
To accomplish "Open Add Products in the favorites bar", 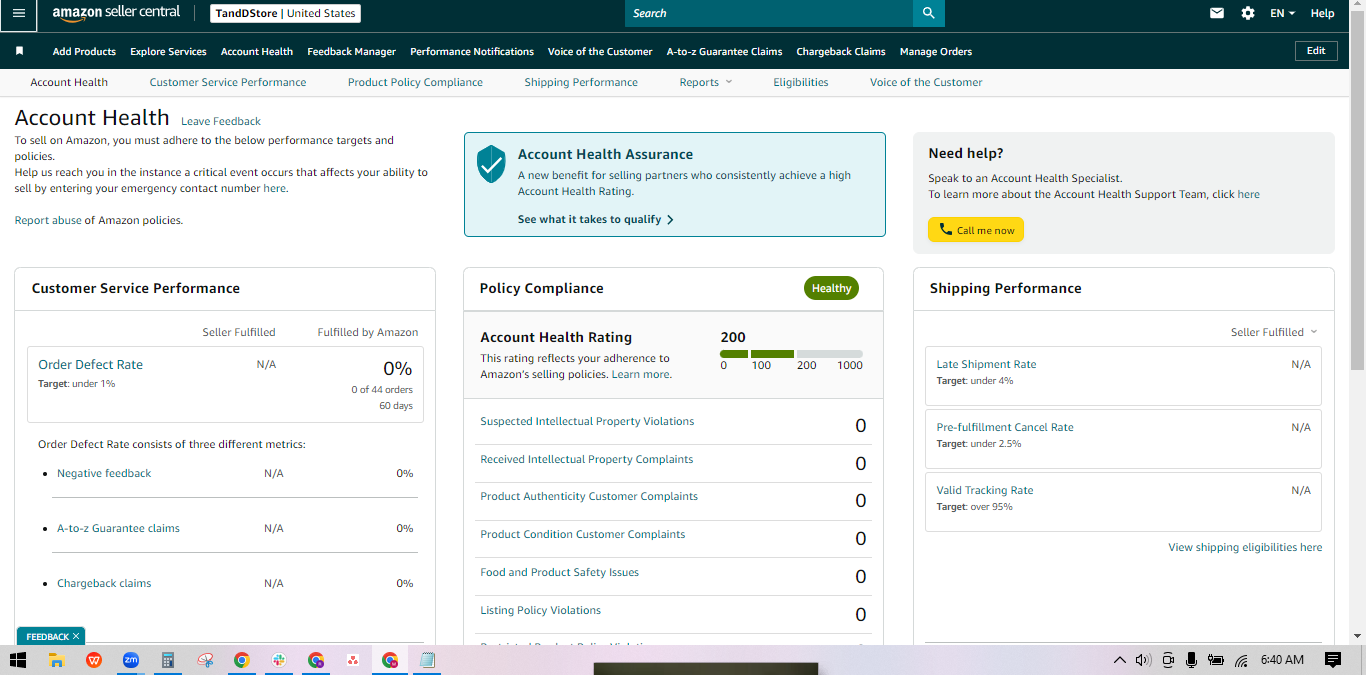I will (84, 51).
